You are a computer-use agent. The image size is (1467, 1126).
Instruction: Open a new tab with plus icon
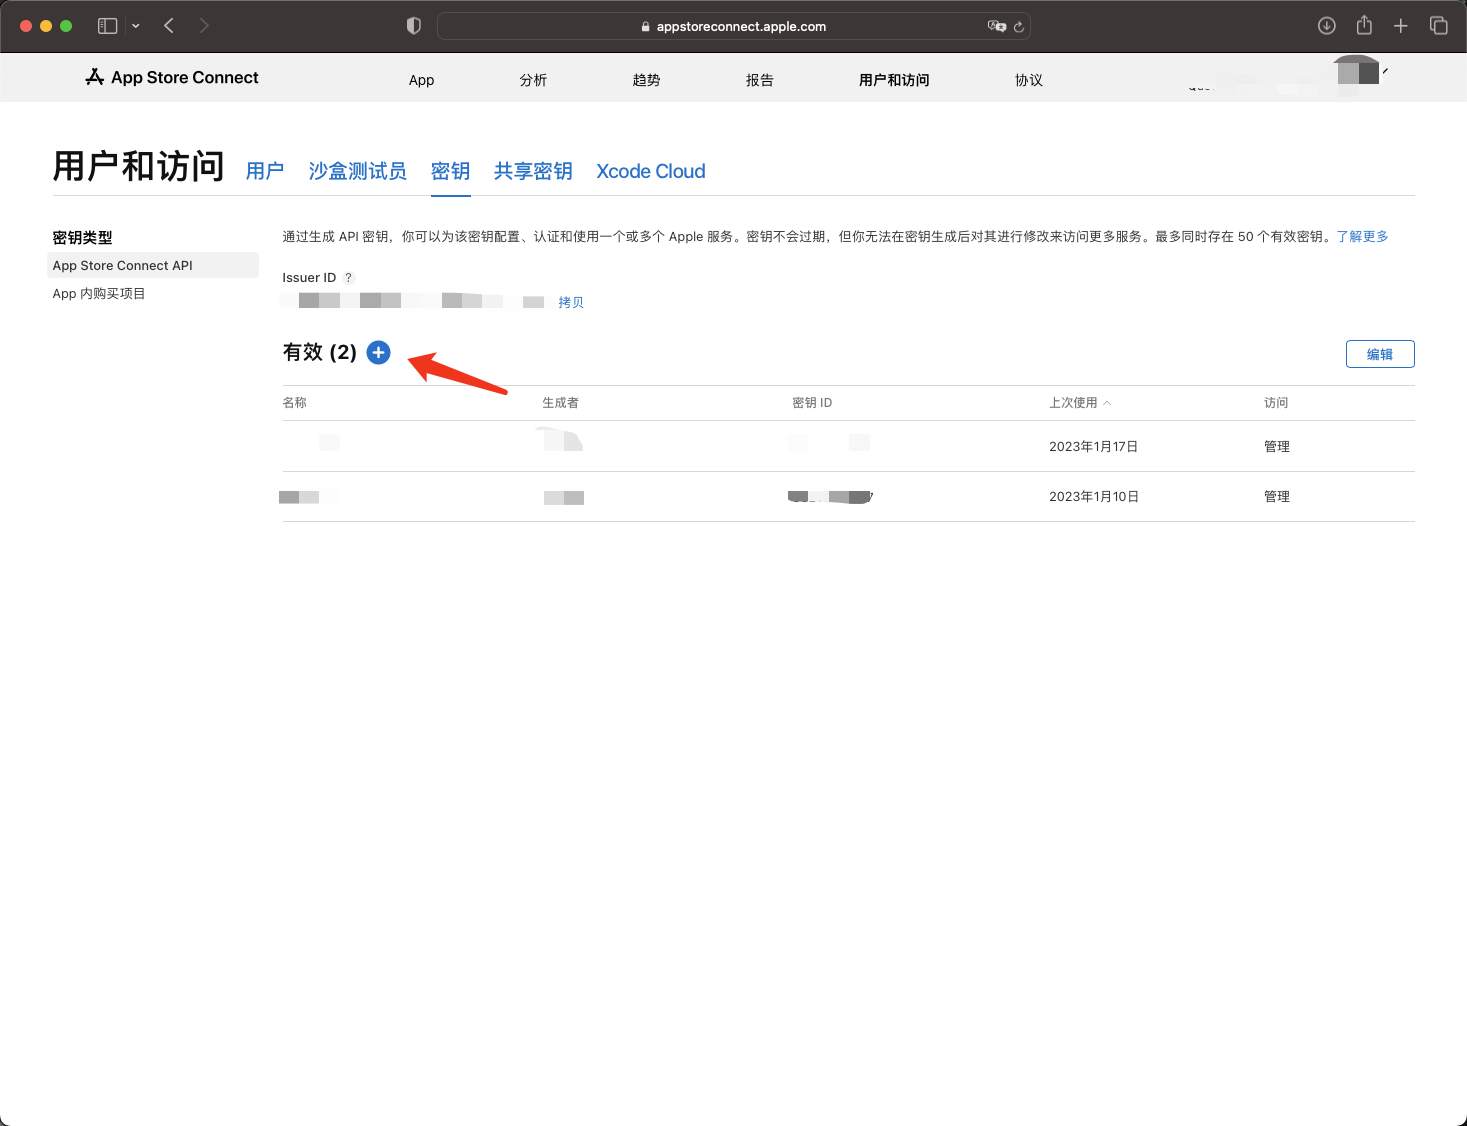(1401, 26)
